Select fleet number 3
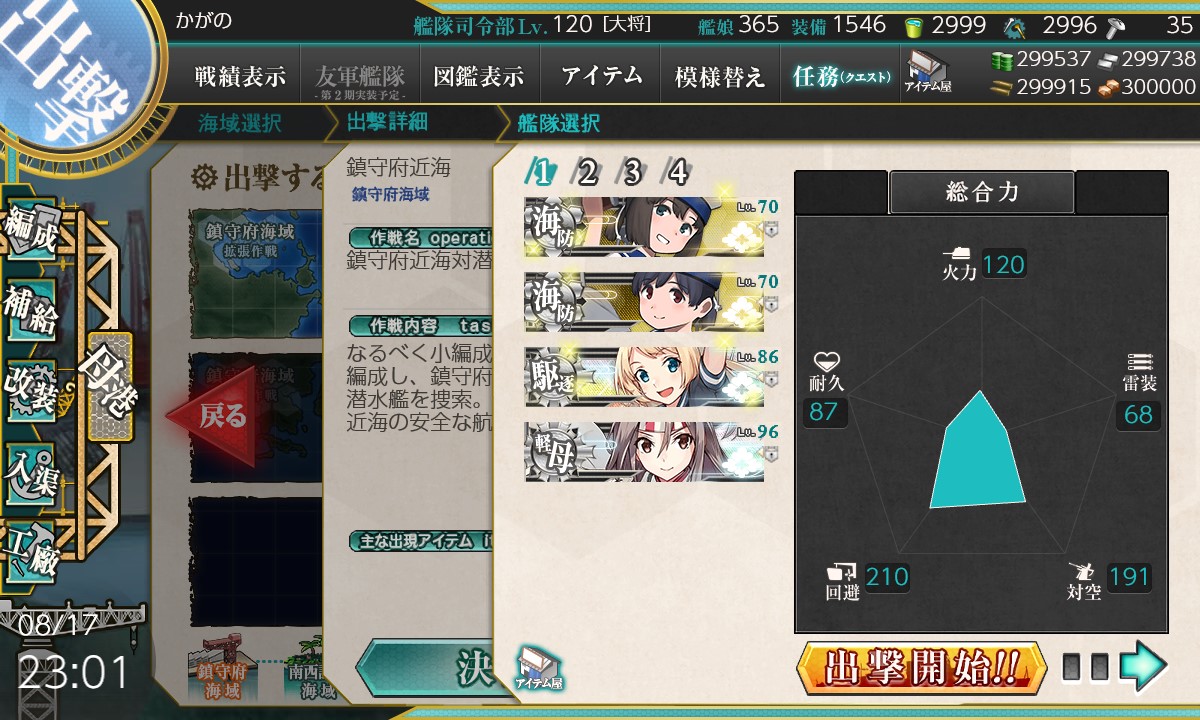Screen dimensions: 1200x720 [x=632, y=173]
